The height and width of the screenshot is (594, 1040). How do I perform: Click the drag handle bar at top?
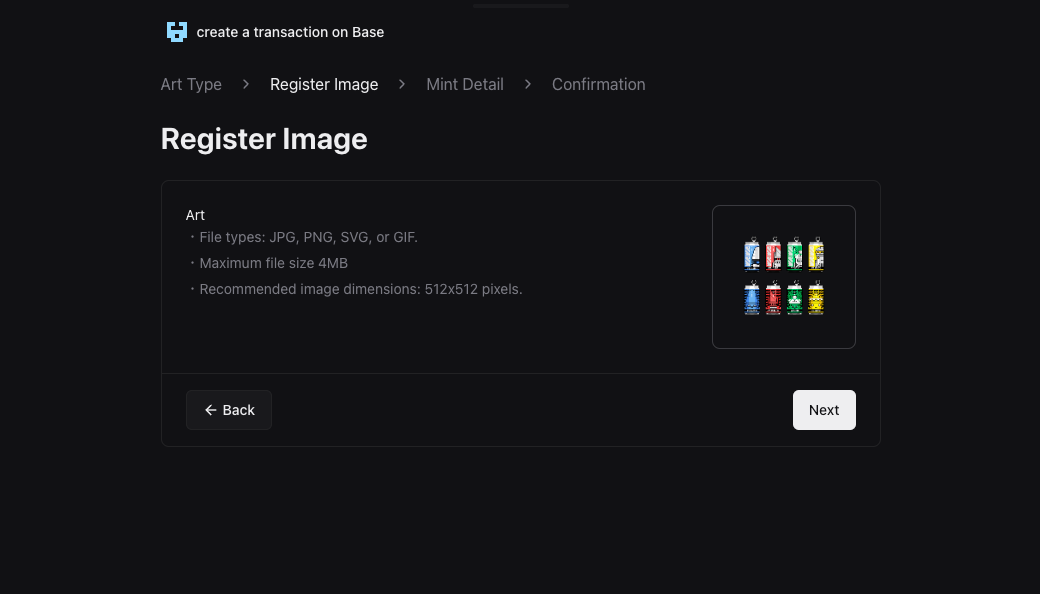point(521,6)
